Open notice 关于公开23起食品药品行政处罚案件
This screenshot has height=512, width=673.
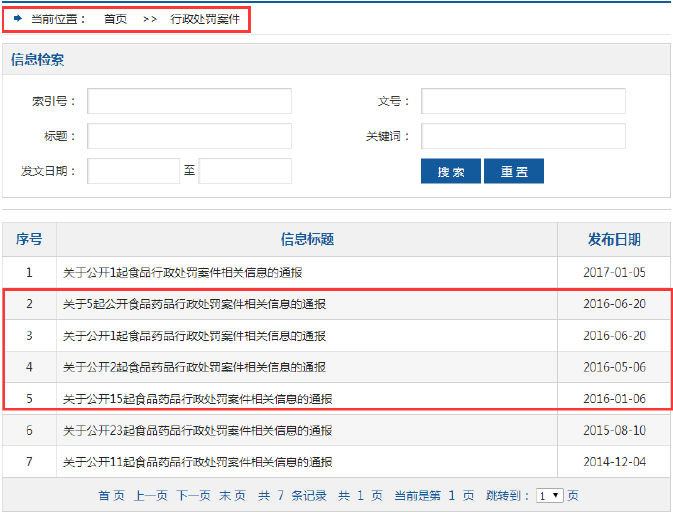[x=197, y=431]
